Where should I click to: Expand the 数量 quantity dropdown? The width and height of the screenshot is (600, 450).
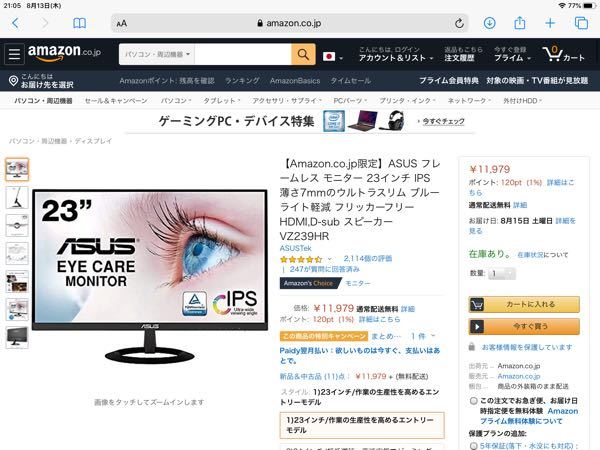(502, 273)
